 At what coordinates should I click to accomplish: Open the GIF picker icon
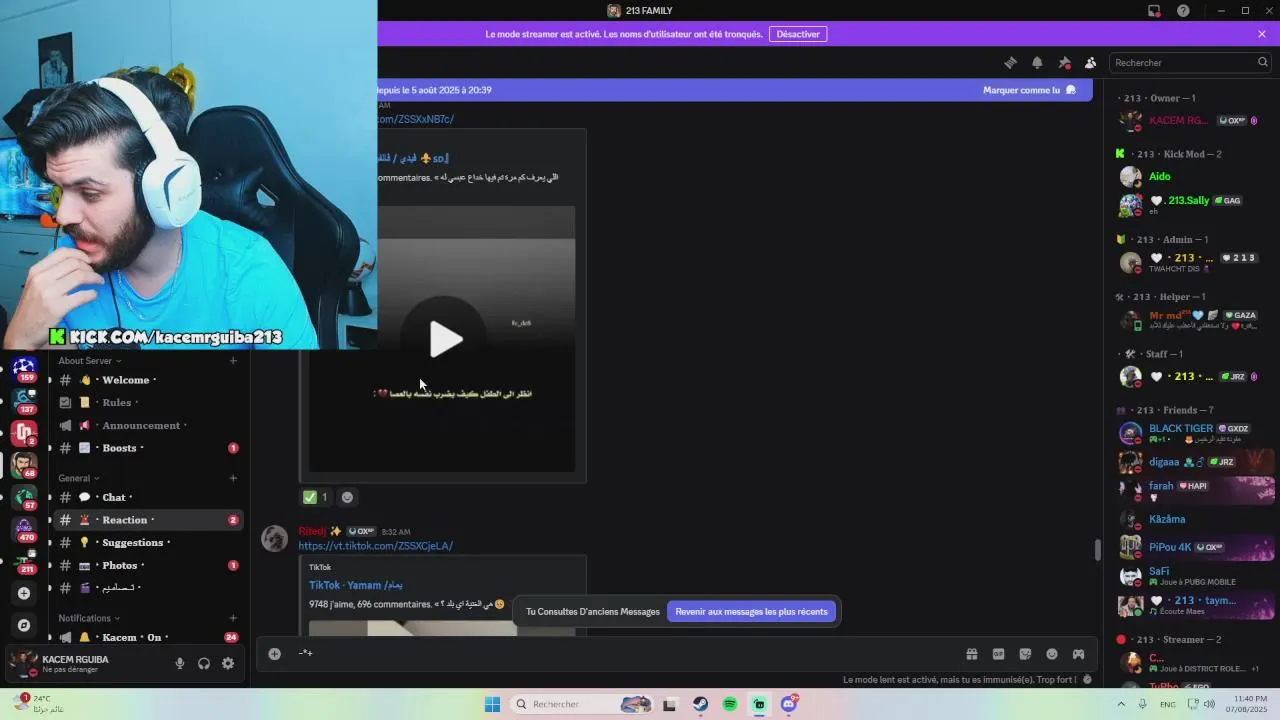[x=998, y=654]
